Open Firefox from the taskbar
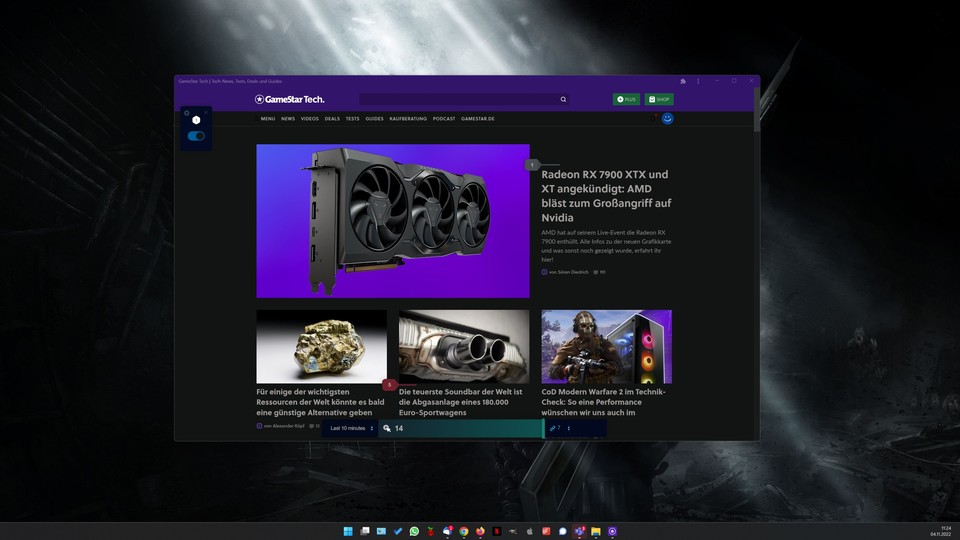 coord(480,531)
